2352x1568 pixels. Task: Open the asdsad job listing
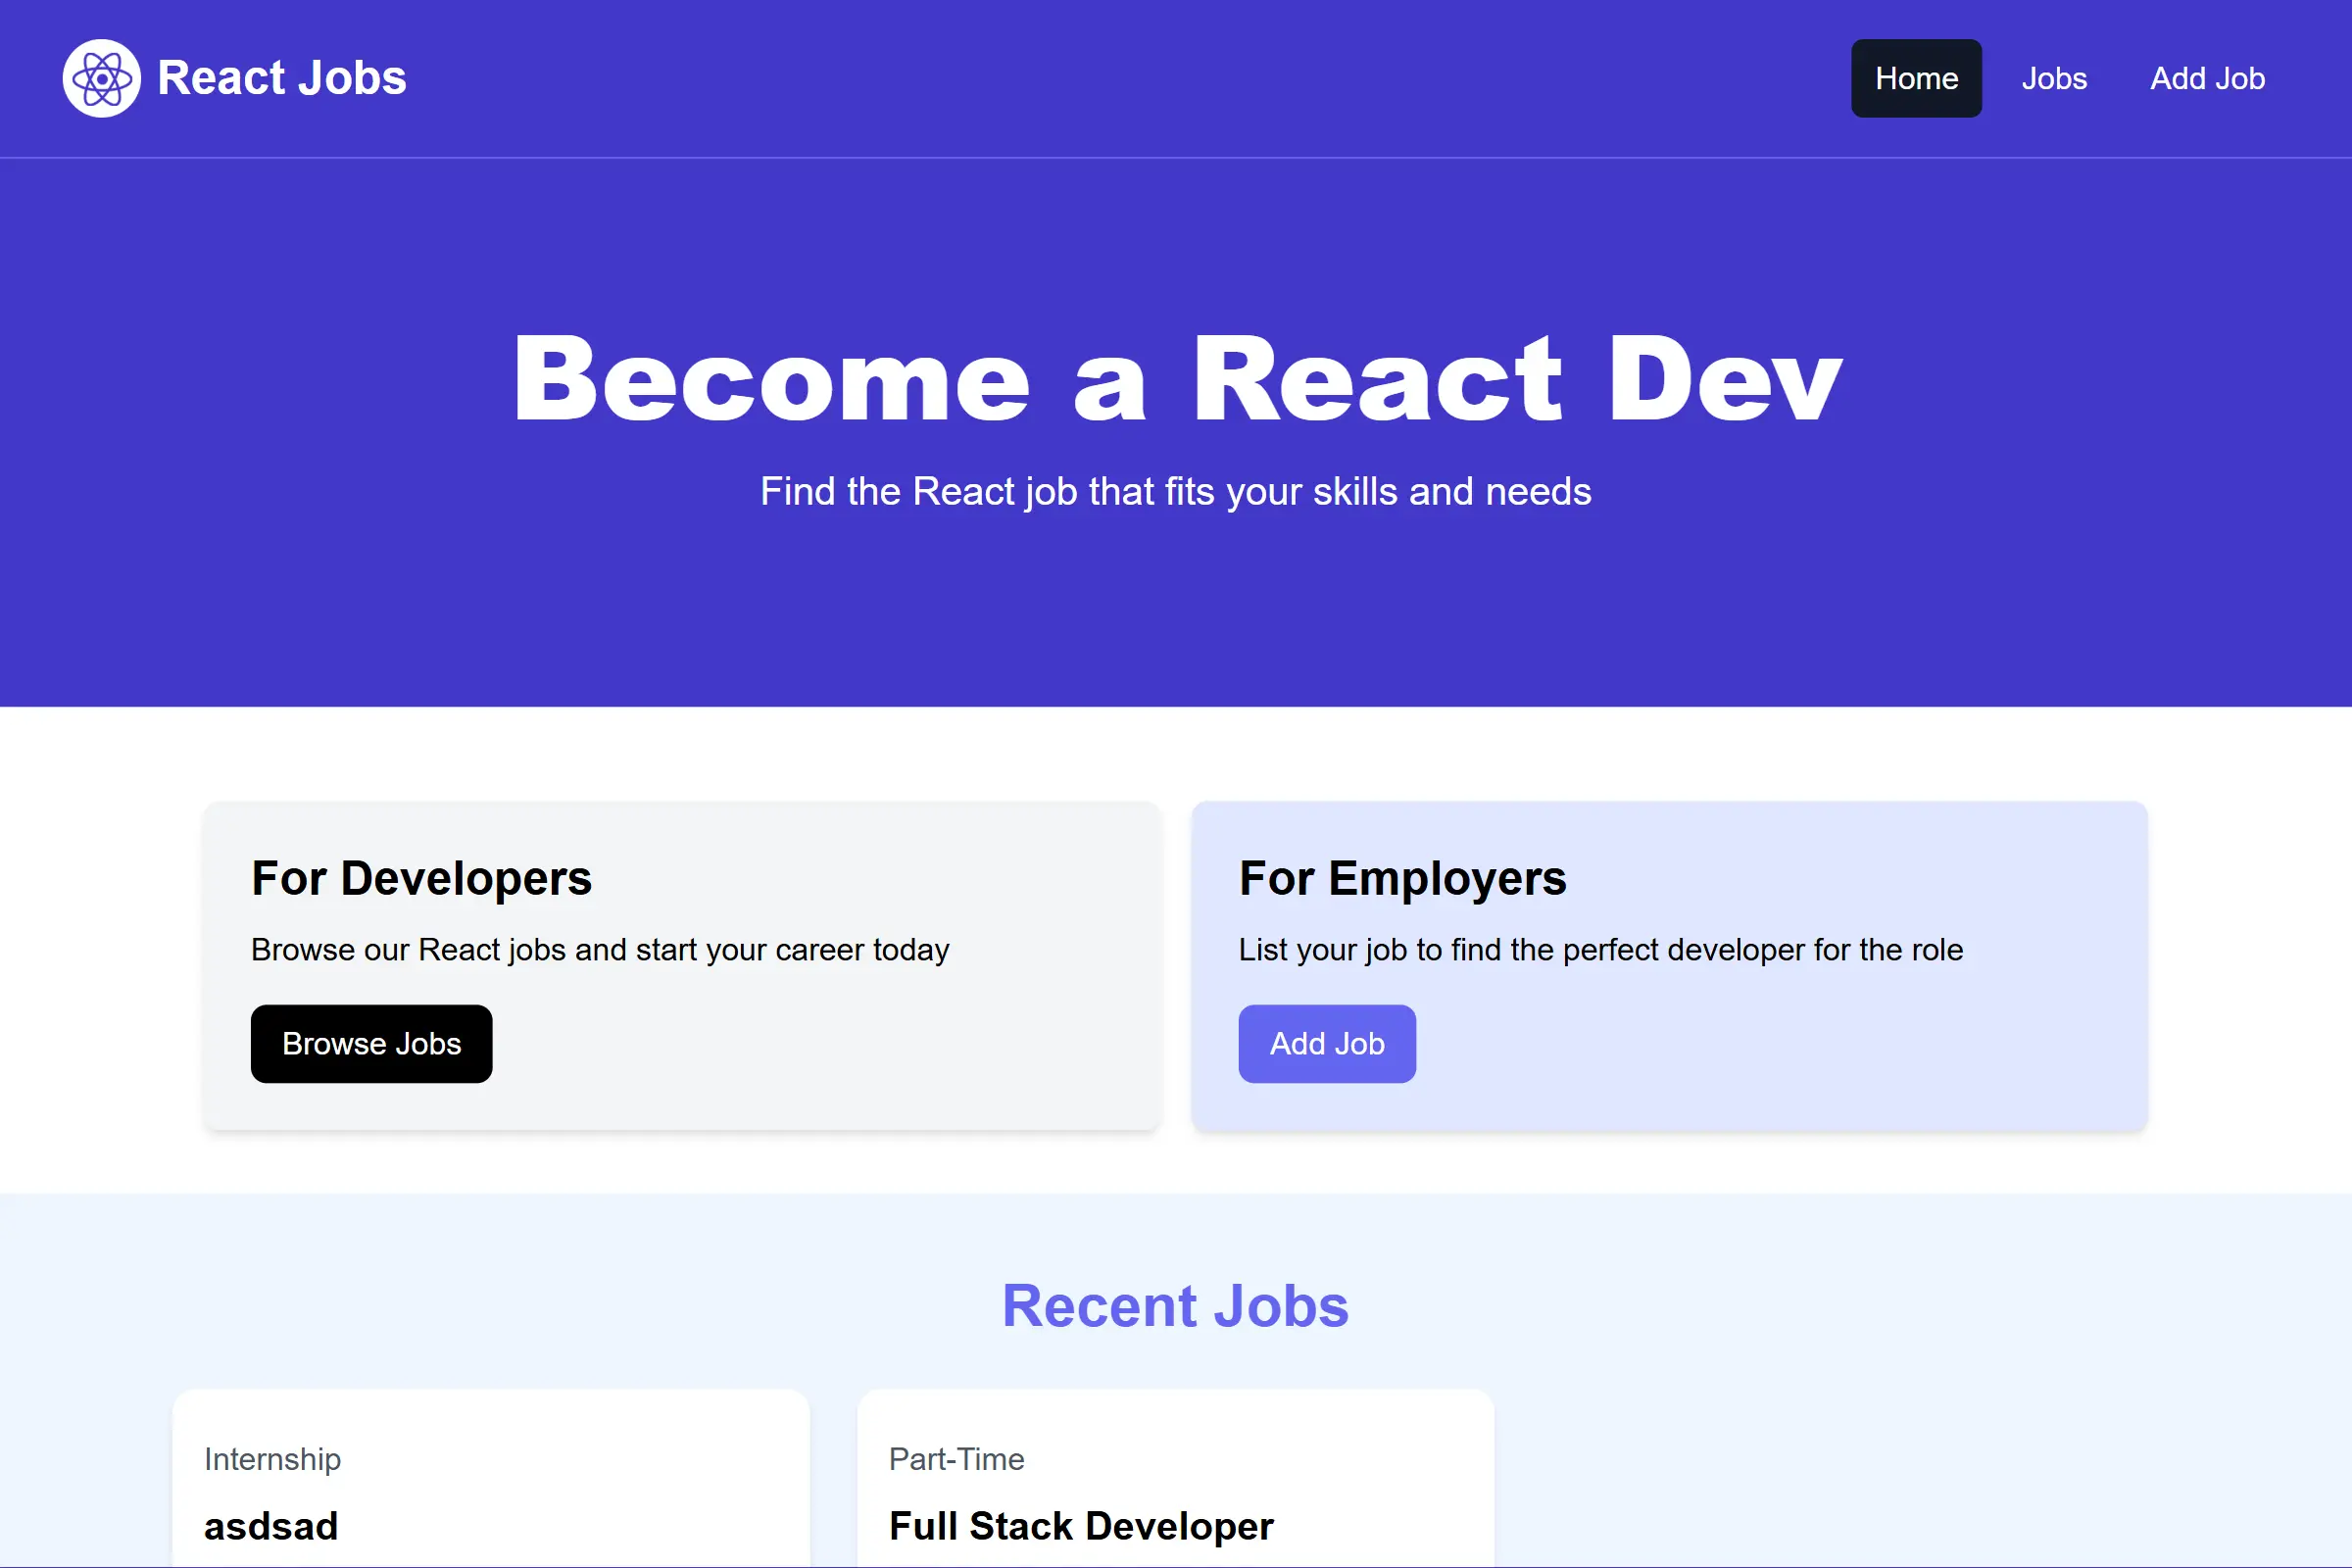pos(271,1525)
